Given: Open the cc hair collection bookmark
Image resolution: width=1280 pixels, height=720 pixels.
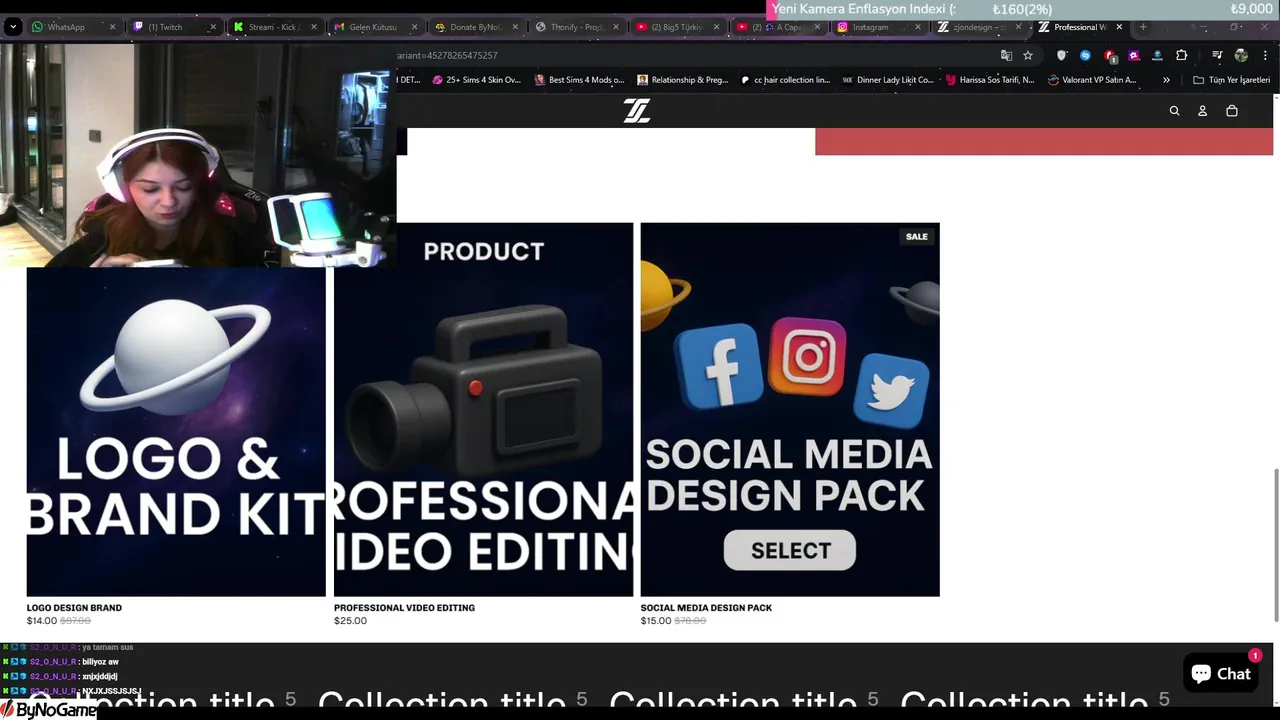Looking at the screenshot, I should point(785,80).
